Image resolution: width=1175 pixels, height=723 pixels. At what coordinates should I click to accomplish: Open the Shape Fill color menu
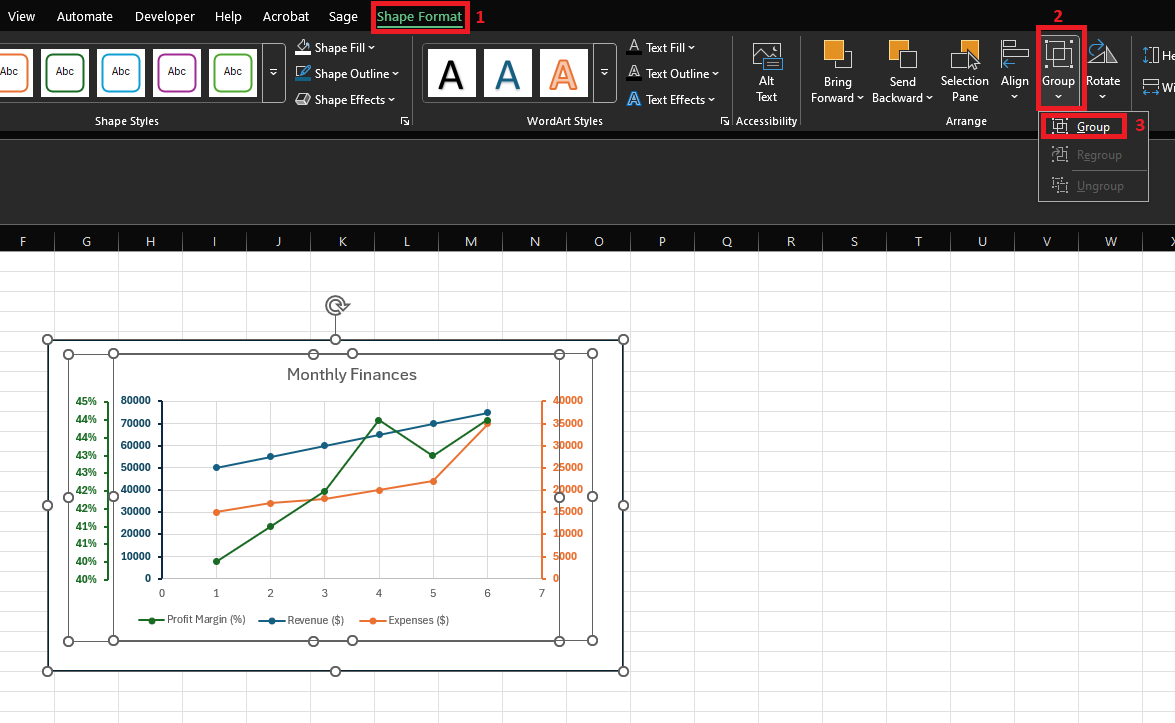click(336, 46)
